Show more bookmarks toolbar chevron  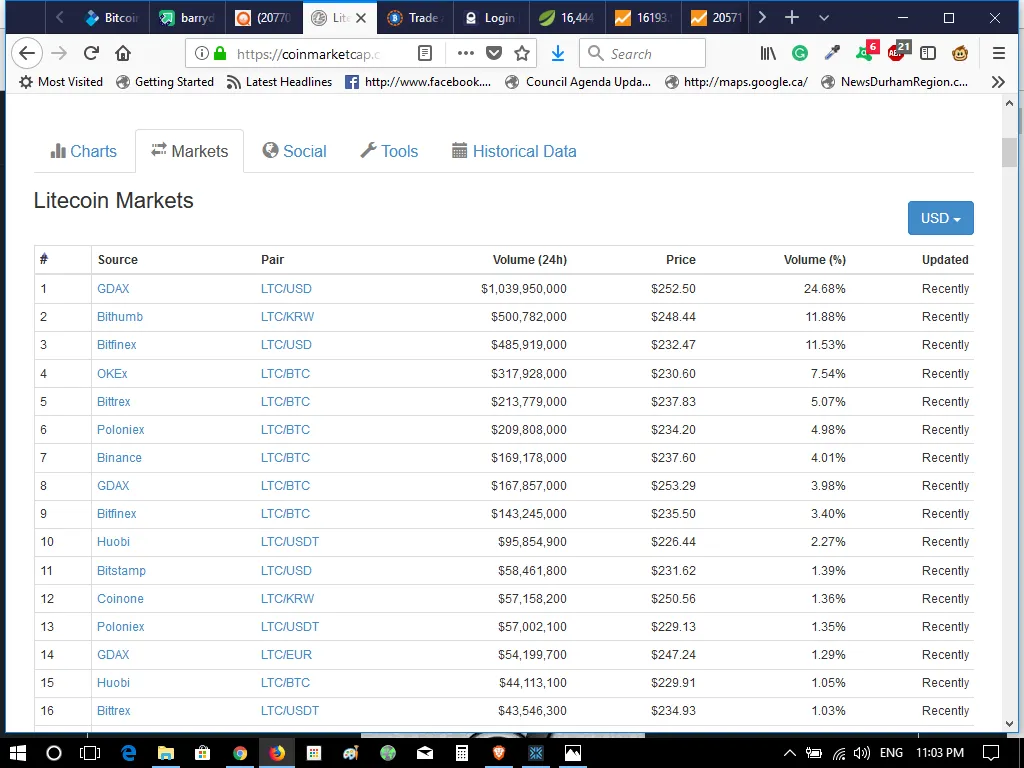(x=998, y=82)
